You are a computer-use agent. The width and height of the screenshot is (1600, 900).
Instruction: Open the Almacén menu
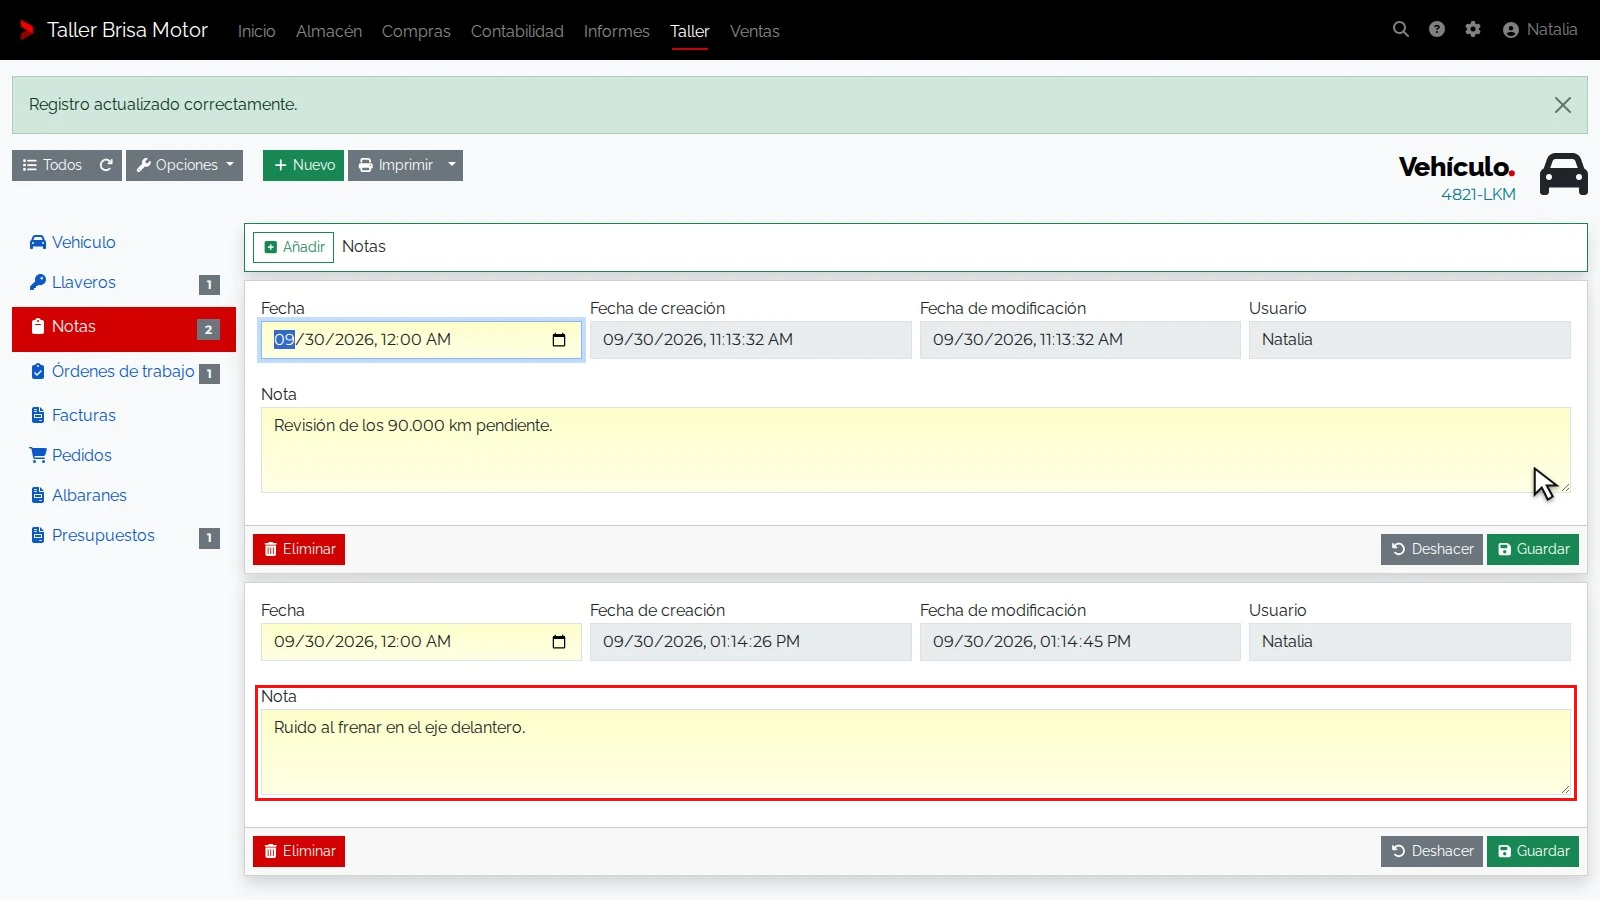[x=329, y=31]
